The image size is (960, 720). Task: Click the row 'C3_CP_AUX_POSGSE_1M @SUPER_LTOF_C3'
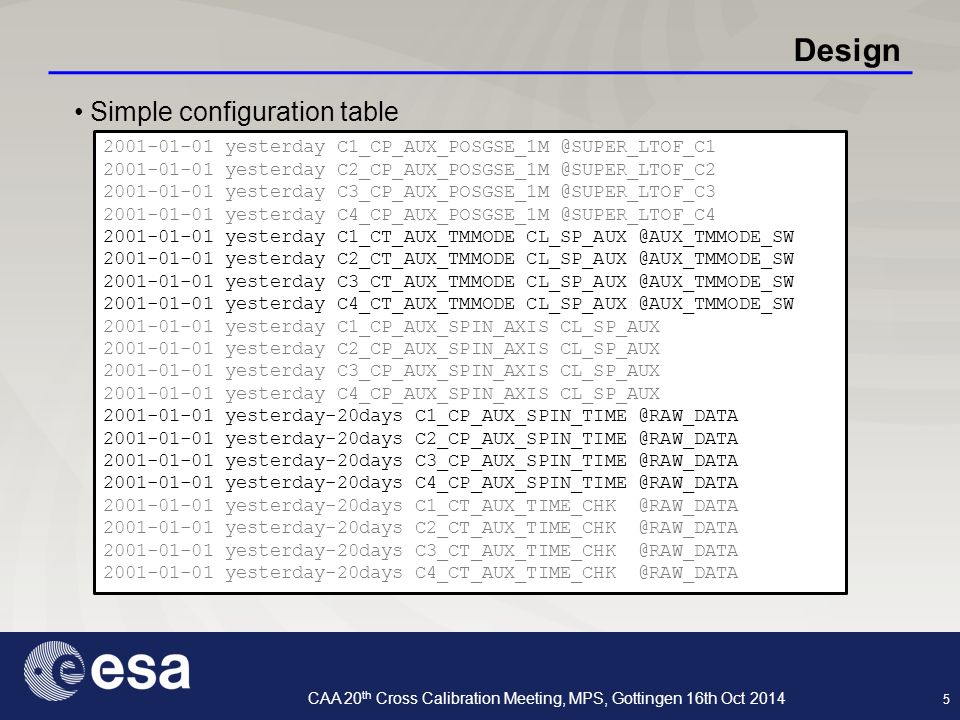(x=409, y=192)
